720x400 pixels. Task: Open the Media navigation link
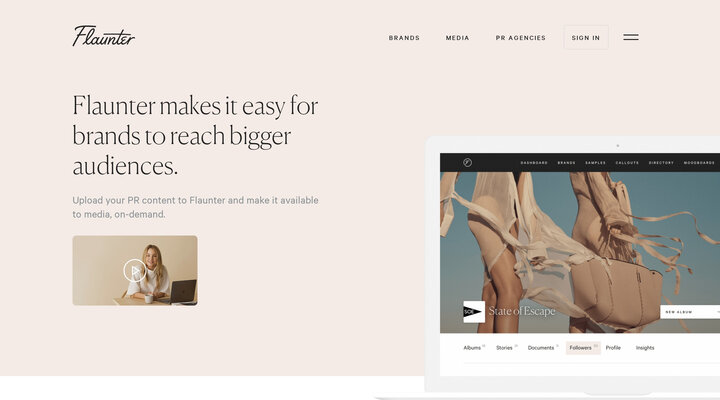[457, 38]
